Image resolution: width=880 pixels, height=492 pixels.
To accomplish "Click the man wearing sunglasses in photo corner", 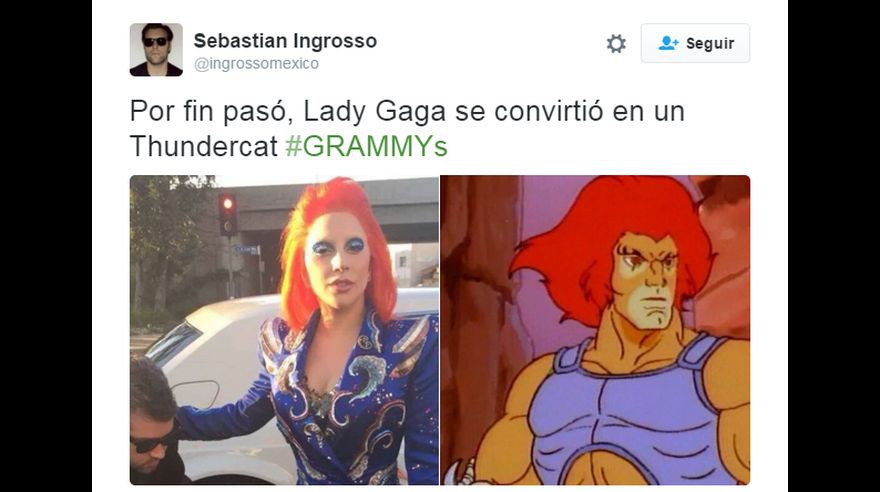I will [x=152, y=424].
